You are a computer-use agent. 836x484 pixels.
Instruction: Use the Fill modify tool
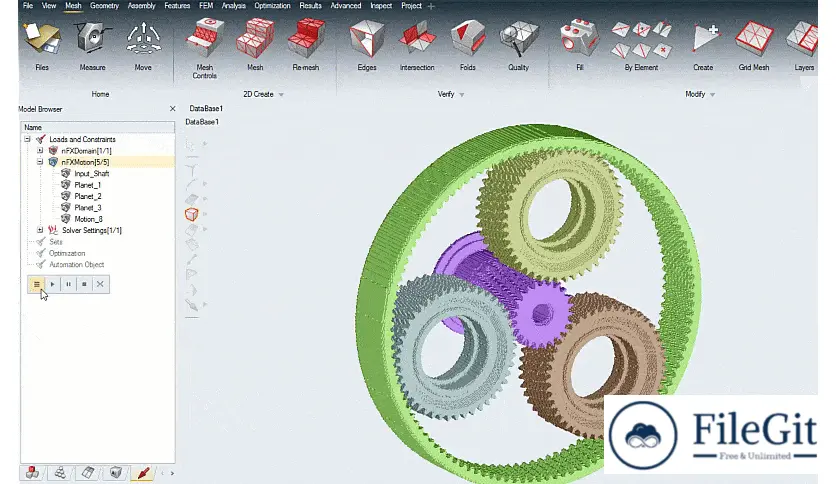pyautogui.click(x=580, y=45)
